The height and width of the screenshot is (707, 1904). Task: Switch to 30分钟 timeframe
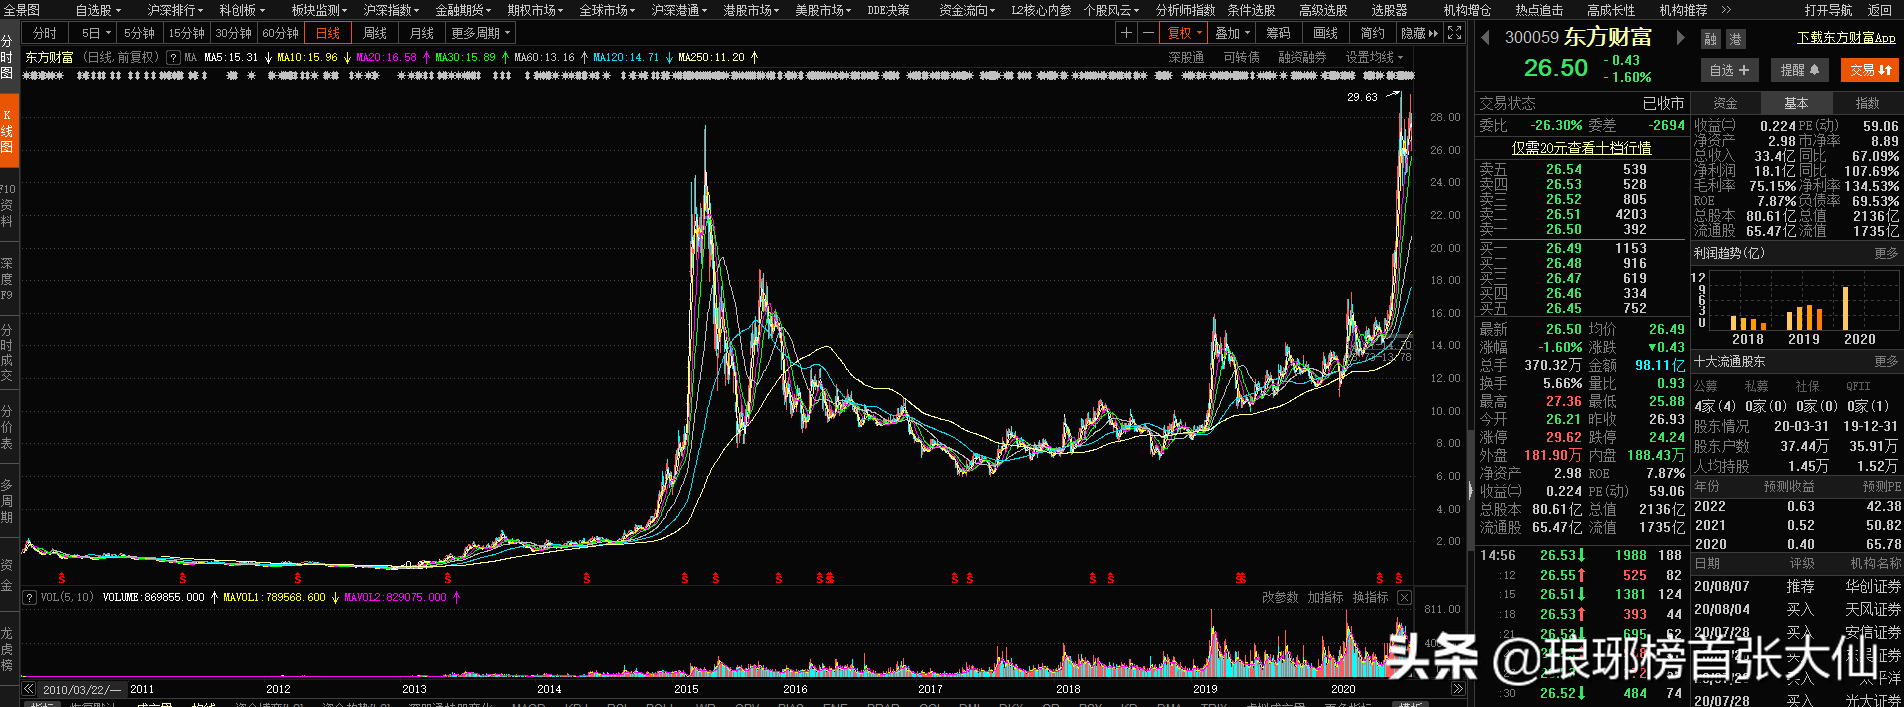click(233, 33)
